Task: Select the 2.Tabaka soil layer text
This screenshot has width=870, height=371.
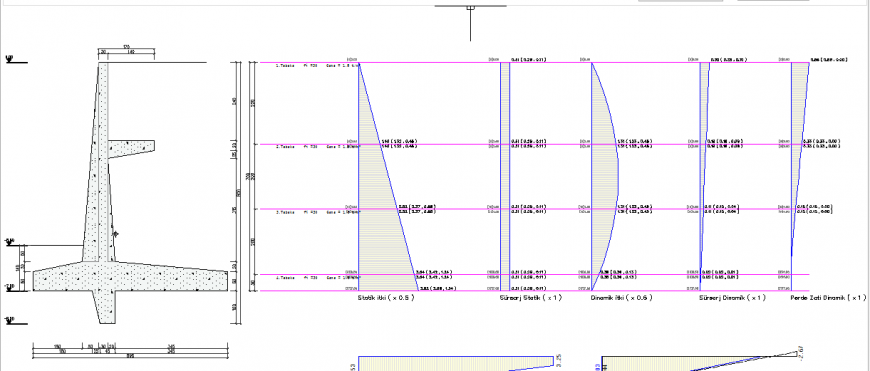Action: [x=285, y=147]
